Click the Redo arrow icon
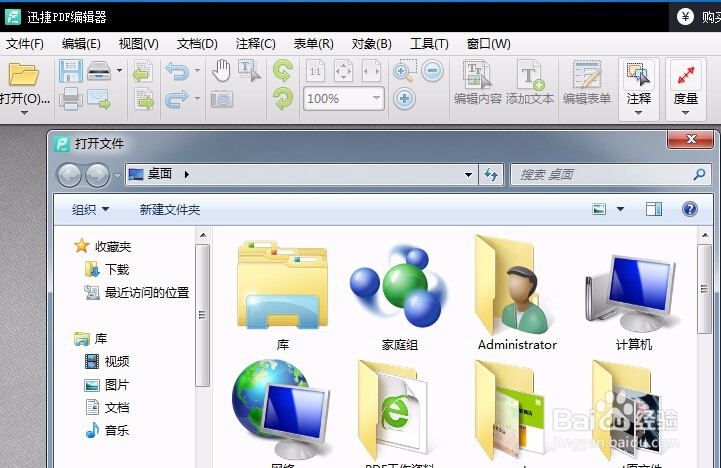This screenshot has width=721, height=468. [177, 98]
